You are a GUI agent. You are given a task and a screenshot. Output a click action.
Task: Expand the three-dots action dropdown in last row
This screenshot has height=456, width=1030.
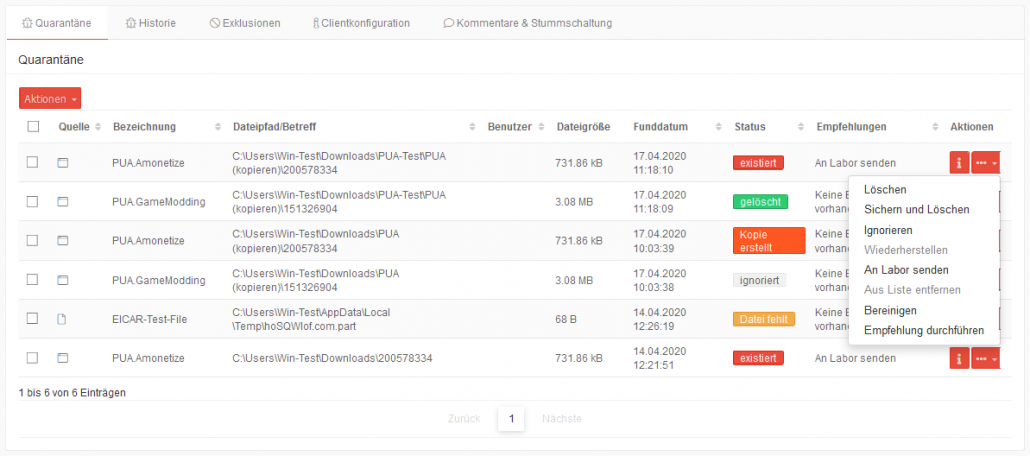[985, 358]
